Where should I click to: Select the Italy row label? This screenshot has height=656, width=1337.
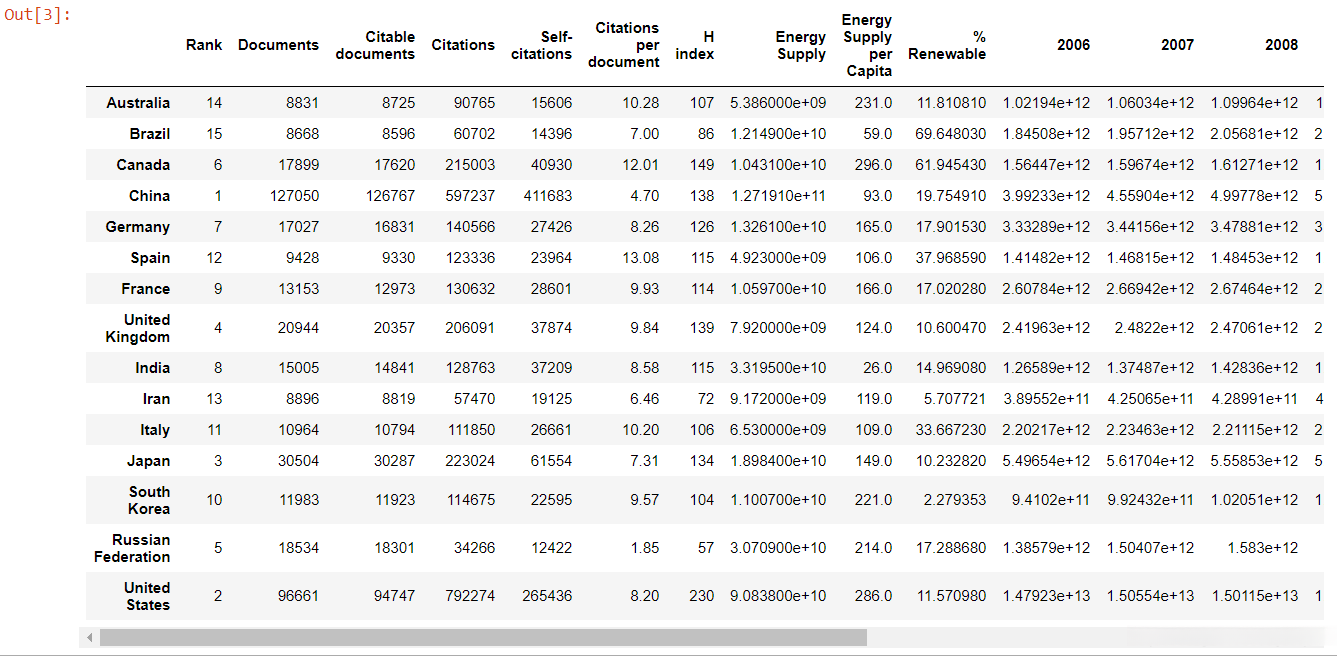[x=155, y=430]
